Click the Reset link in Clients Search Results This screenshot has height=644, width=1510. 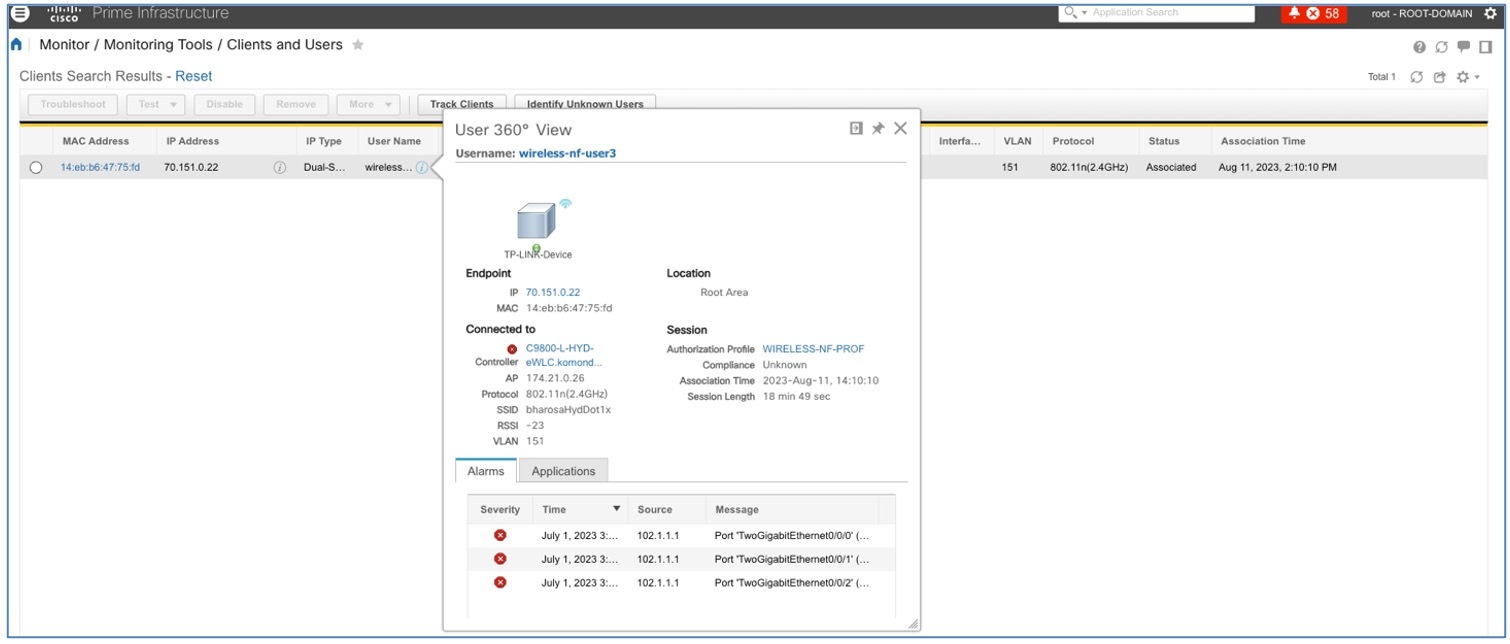(x=193, y=76)
